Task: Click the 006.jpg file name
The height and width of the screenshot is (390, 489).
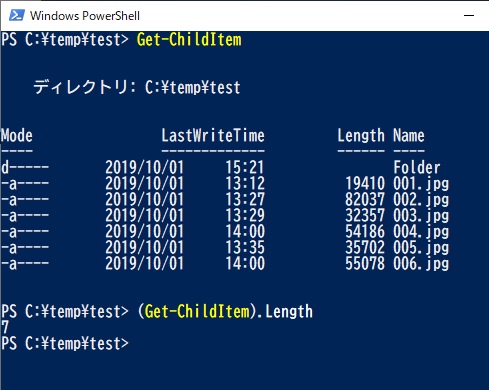Action: (x=421, y=264)
